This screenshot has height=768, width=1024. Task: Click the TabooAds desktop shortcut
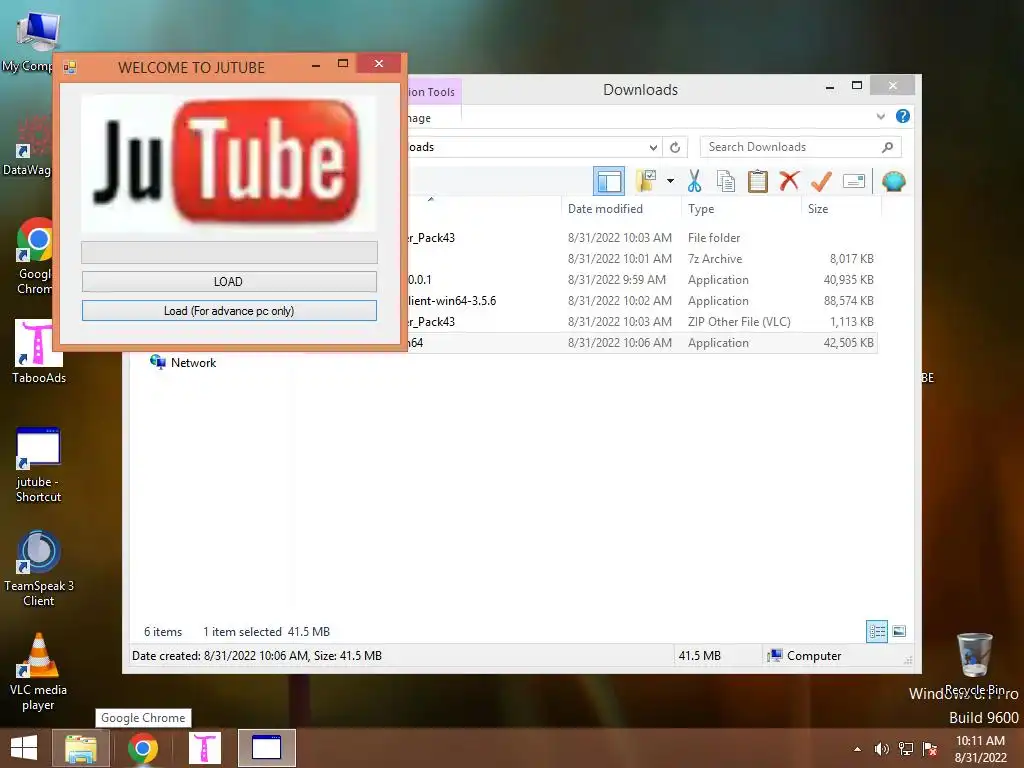click(x=39, y=351)
